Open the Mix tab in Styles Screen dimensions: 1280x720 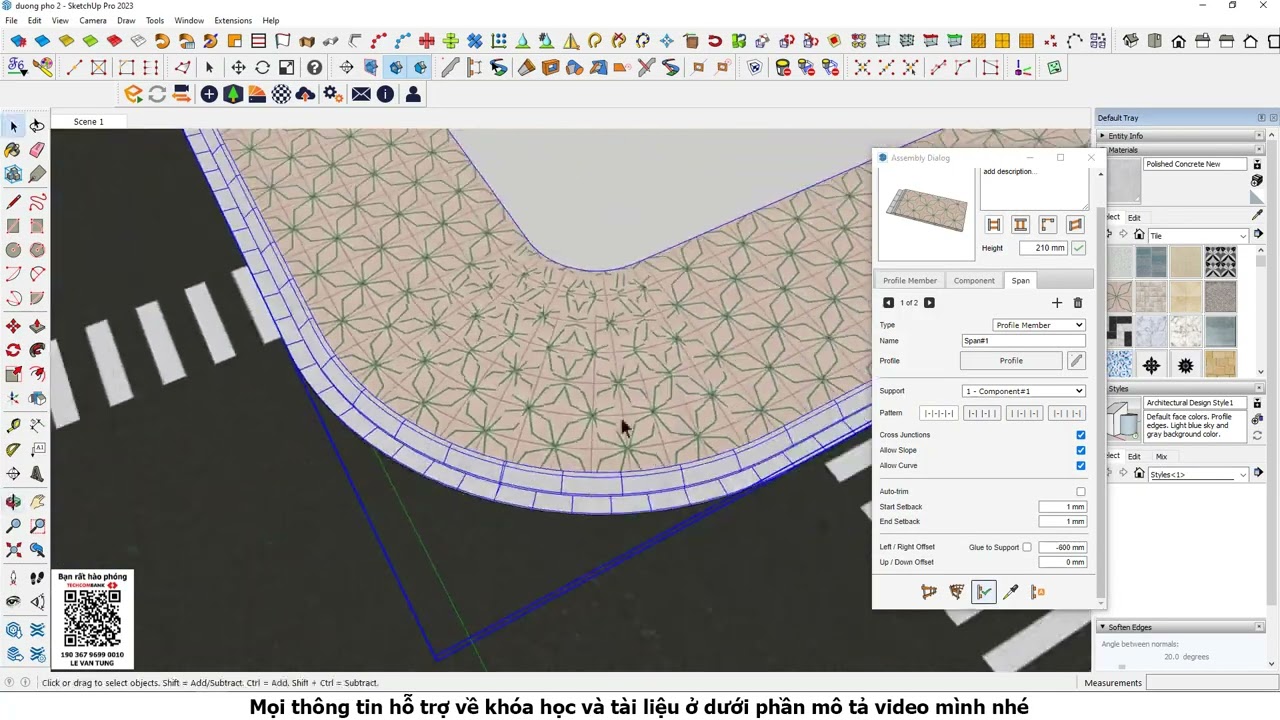[1161, 456]
